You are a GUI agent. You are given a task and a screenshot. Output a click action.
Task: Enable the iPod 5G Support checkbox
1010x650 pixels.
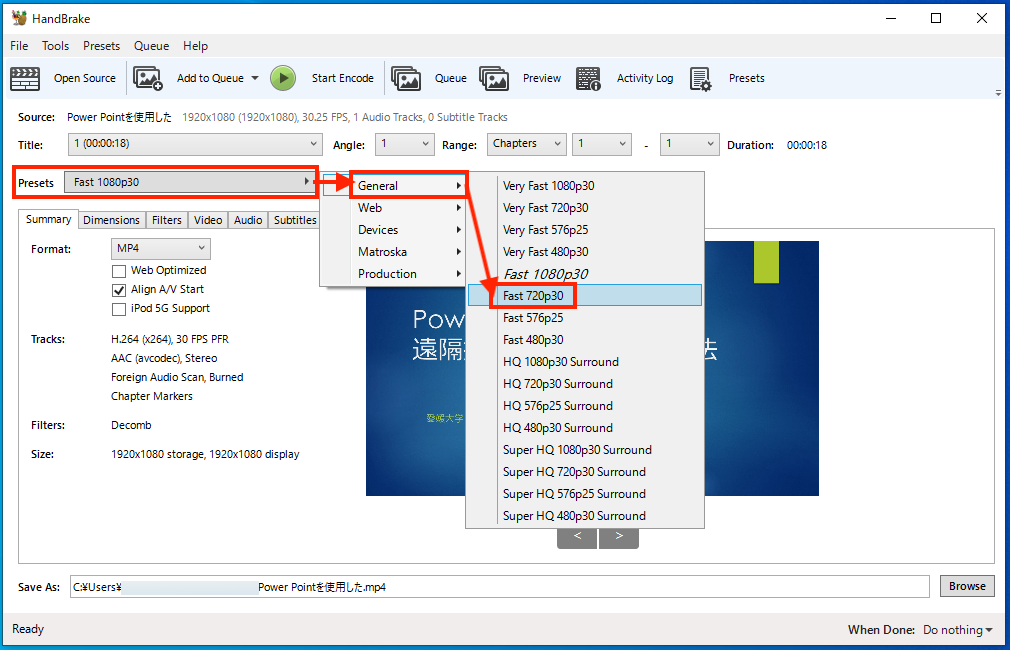(x=119, y=309)
